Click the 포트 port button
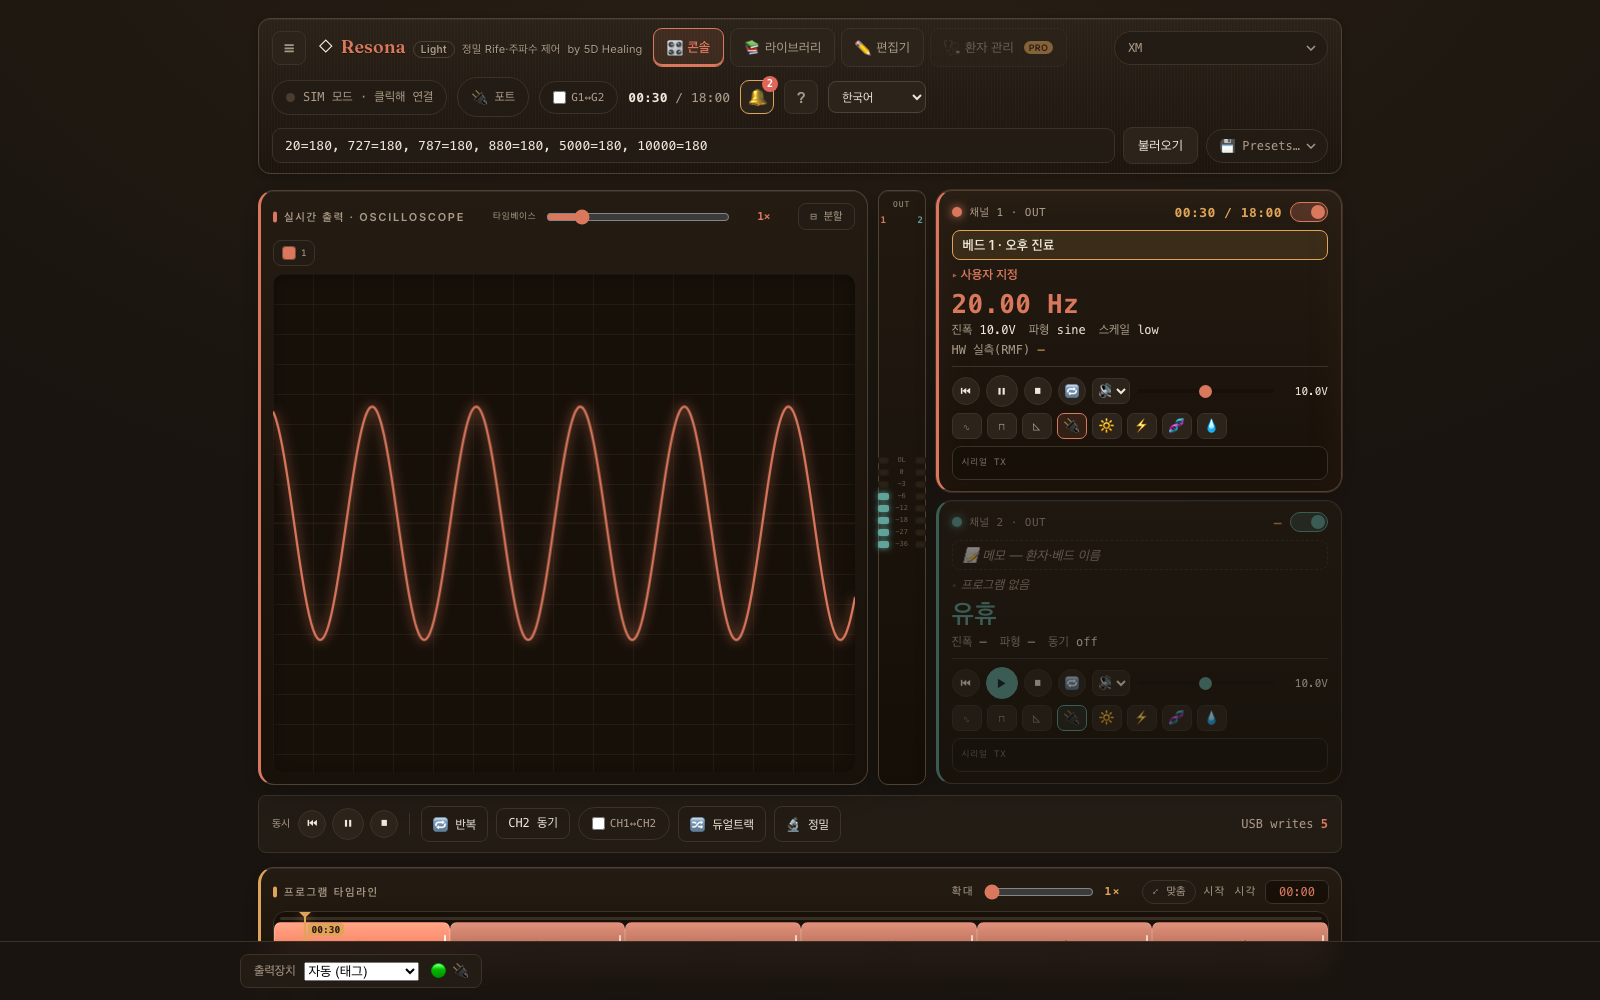 [493, 97]
